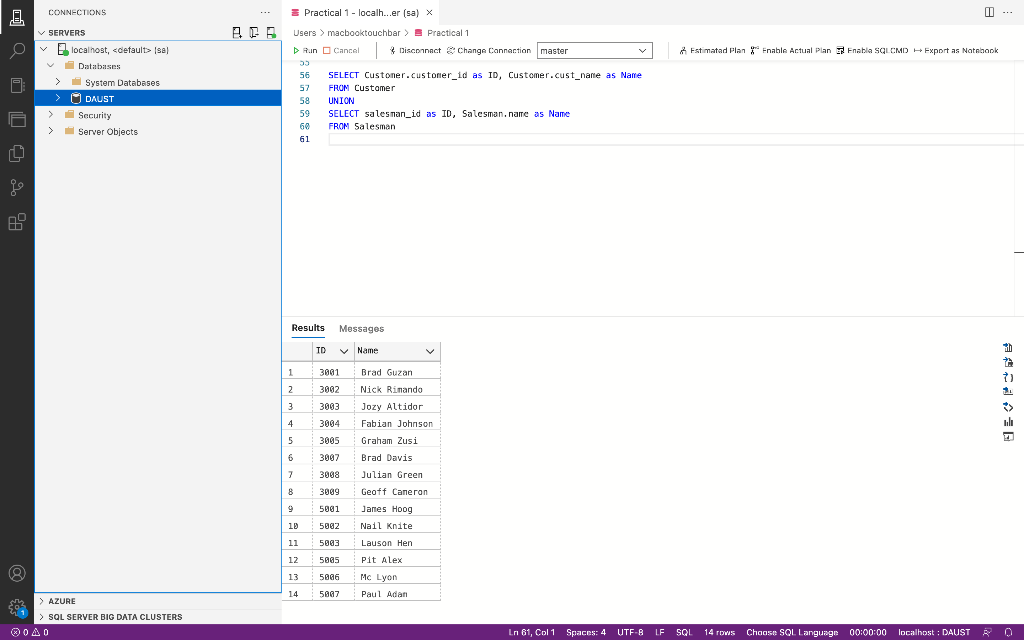This screenshot has width=1024, height=640.
Task: Click localhost : DAUST connection status
Action: 934,632
